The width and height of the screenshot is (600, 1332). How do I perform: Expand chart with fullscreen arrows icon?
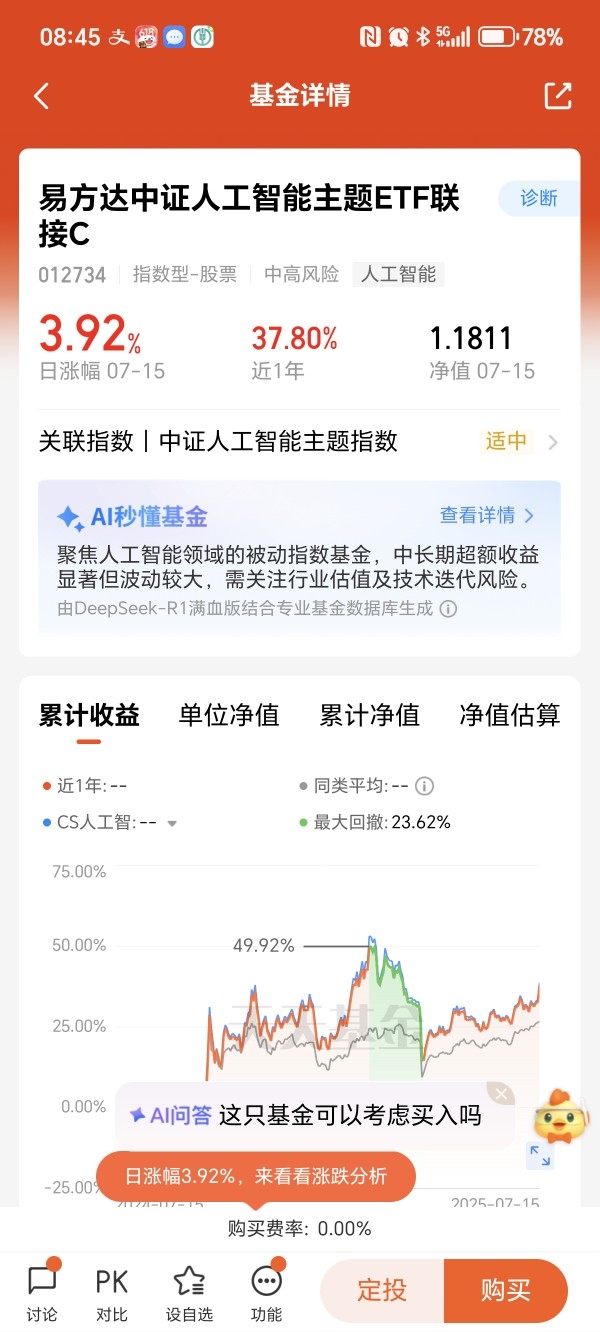(x=540, y=1156)
